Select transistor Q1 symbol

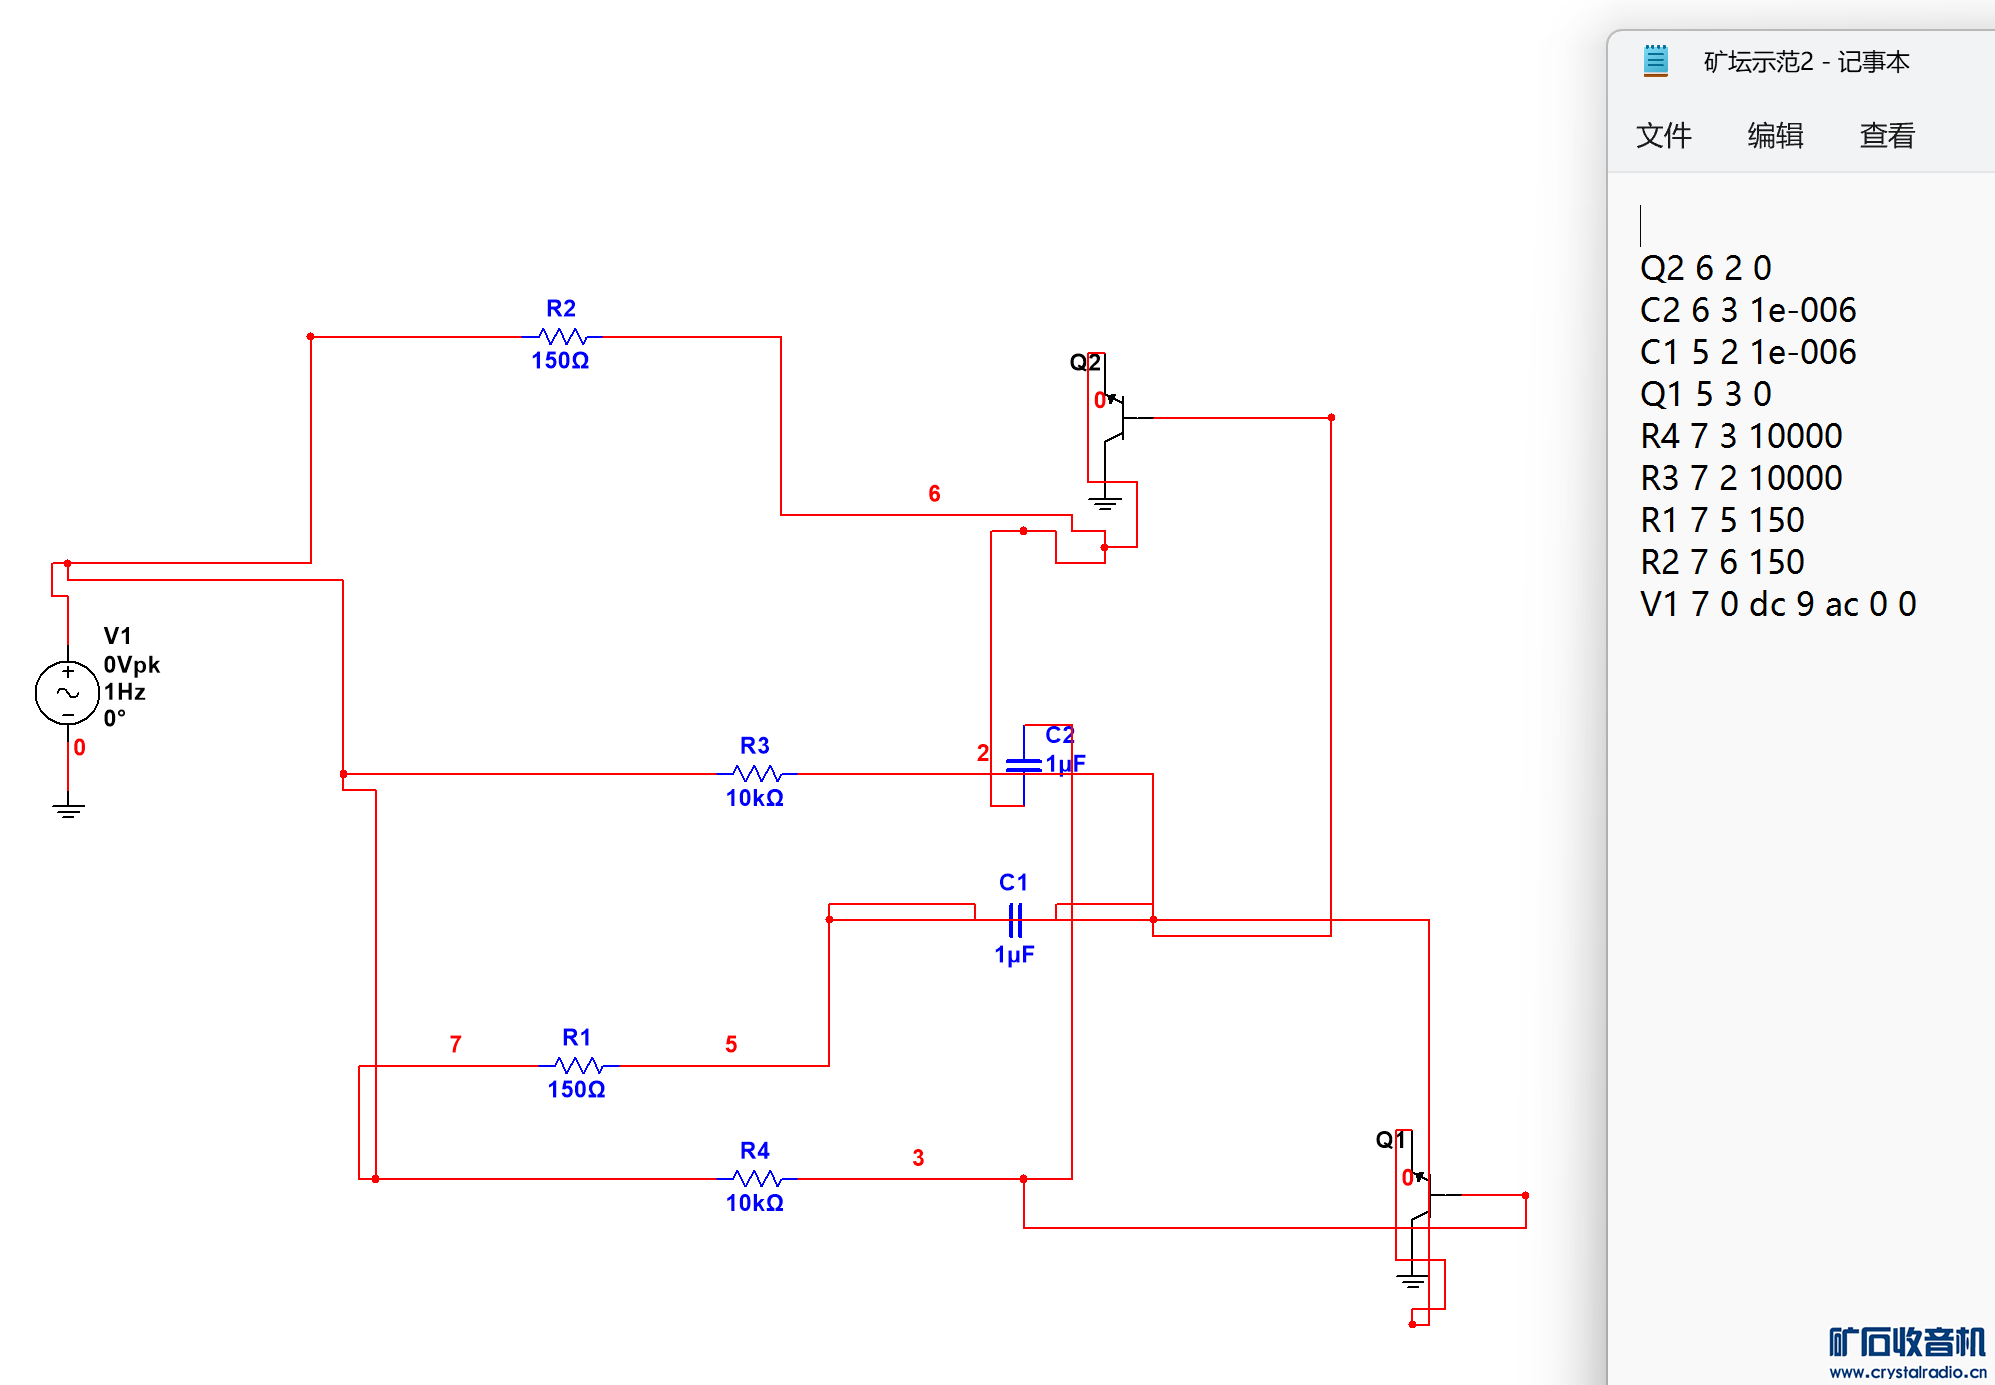coord(1424,1195)
